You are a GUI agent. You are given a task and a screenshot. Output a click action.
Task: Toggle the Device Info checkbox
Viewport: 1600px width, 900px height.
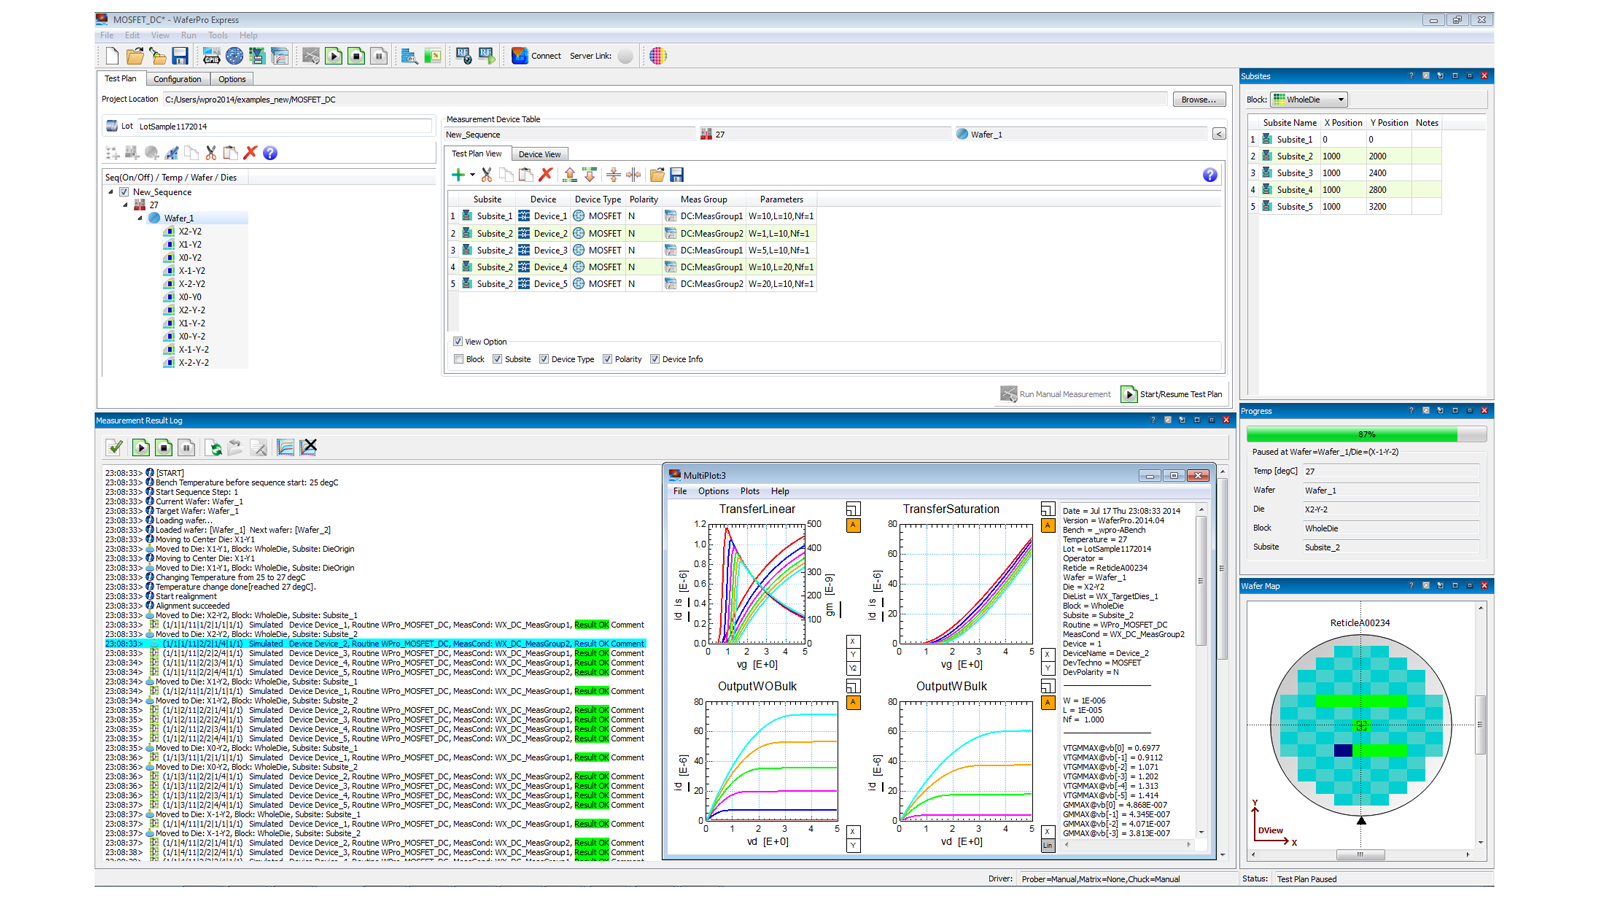655,359
